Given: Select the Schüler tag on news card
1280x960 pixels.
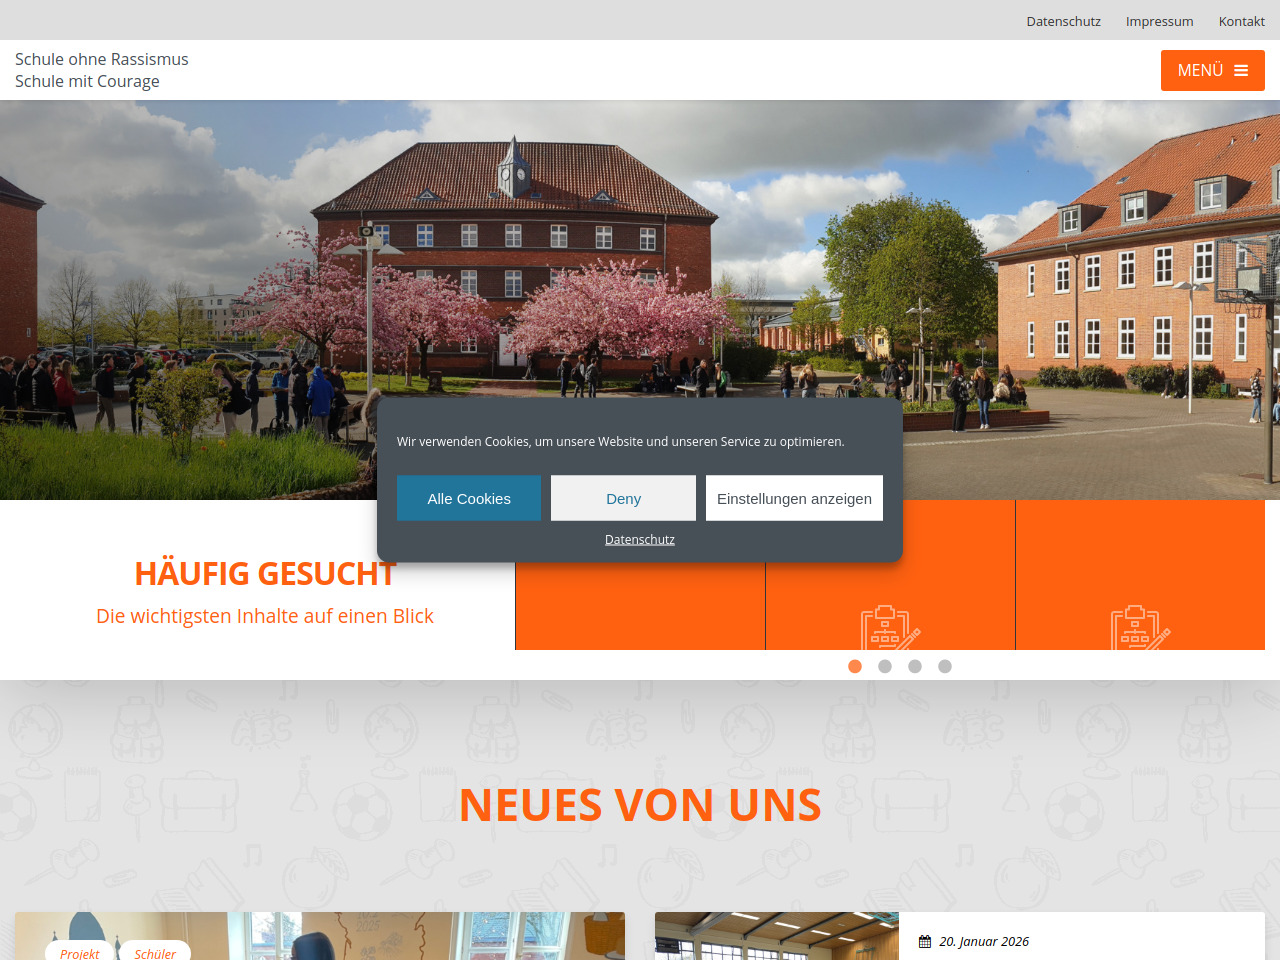Looking at the screenshot, I should pyautogui.click(x=155, y=952).
